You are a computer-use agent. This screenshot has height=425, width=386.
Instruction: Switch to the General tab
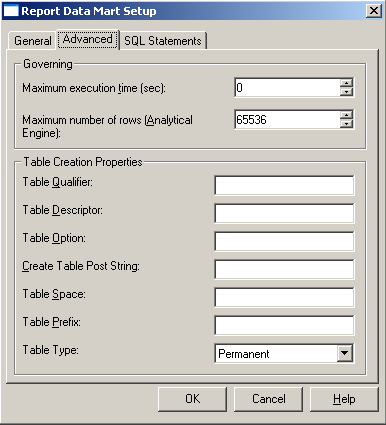tap(32, 41)
